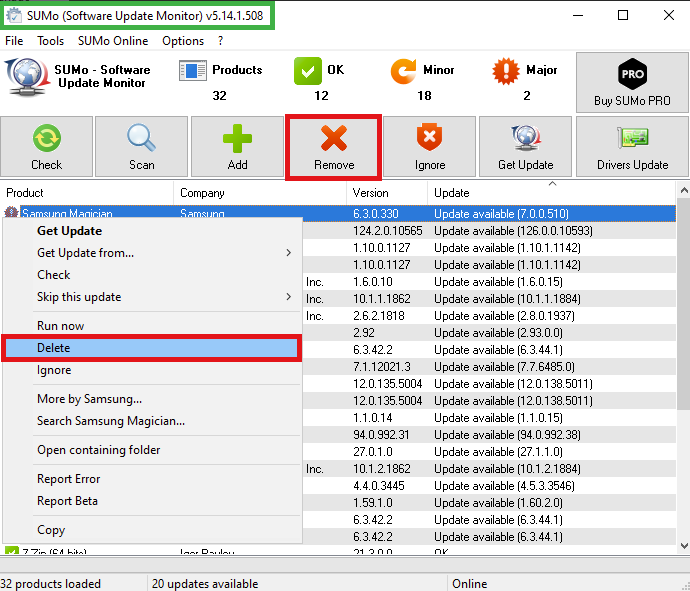Choose Report Beta in context menu
This screenshot has width=690, height=591.
coord(151,501)
